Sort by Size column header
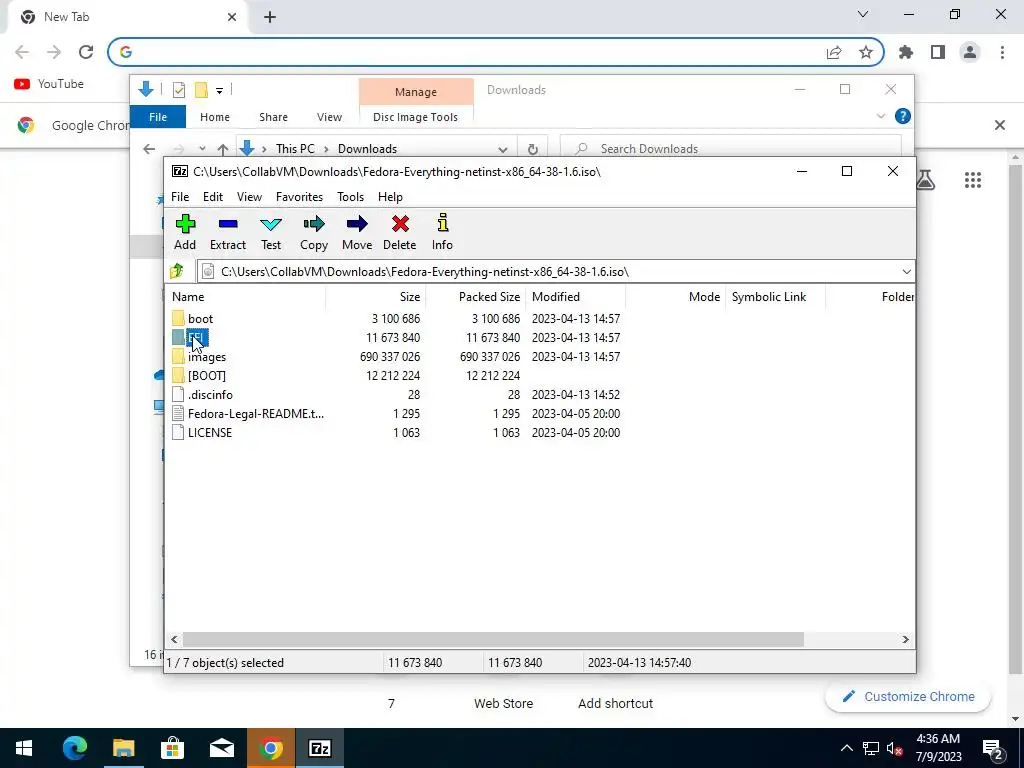Image resolution: width=1024 pixels, height=768 pixels. [x=376, y=296]
